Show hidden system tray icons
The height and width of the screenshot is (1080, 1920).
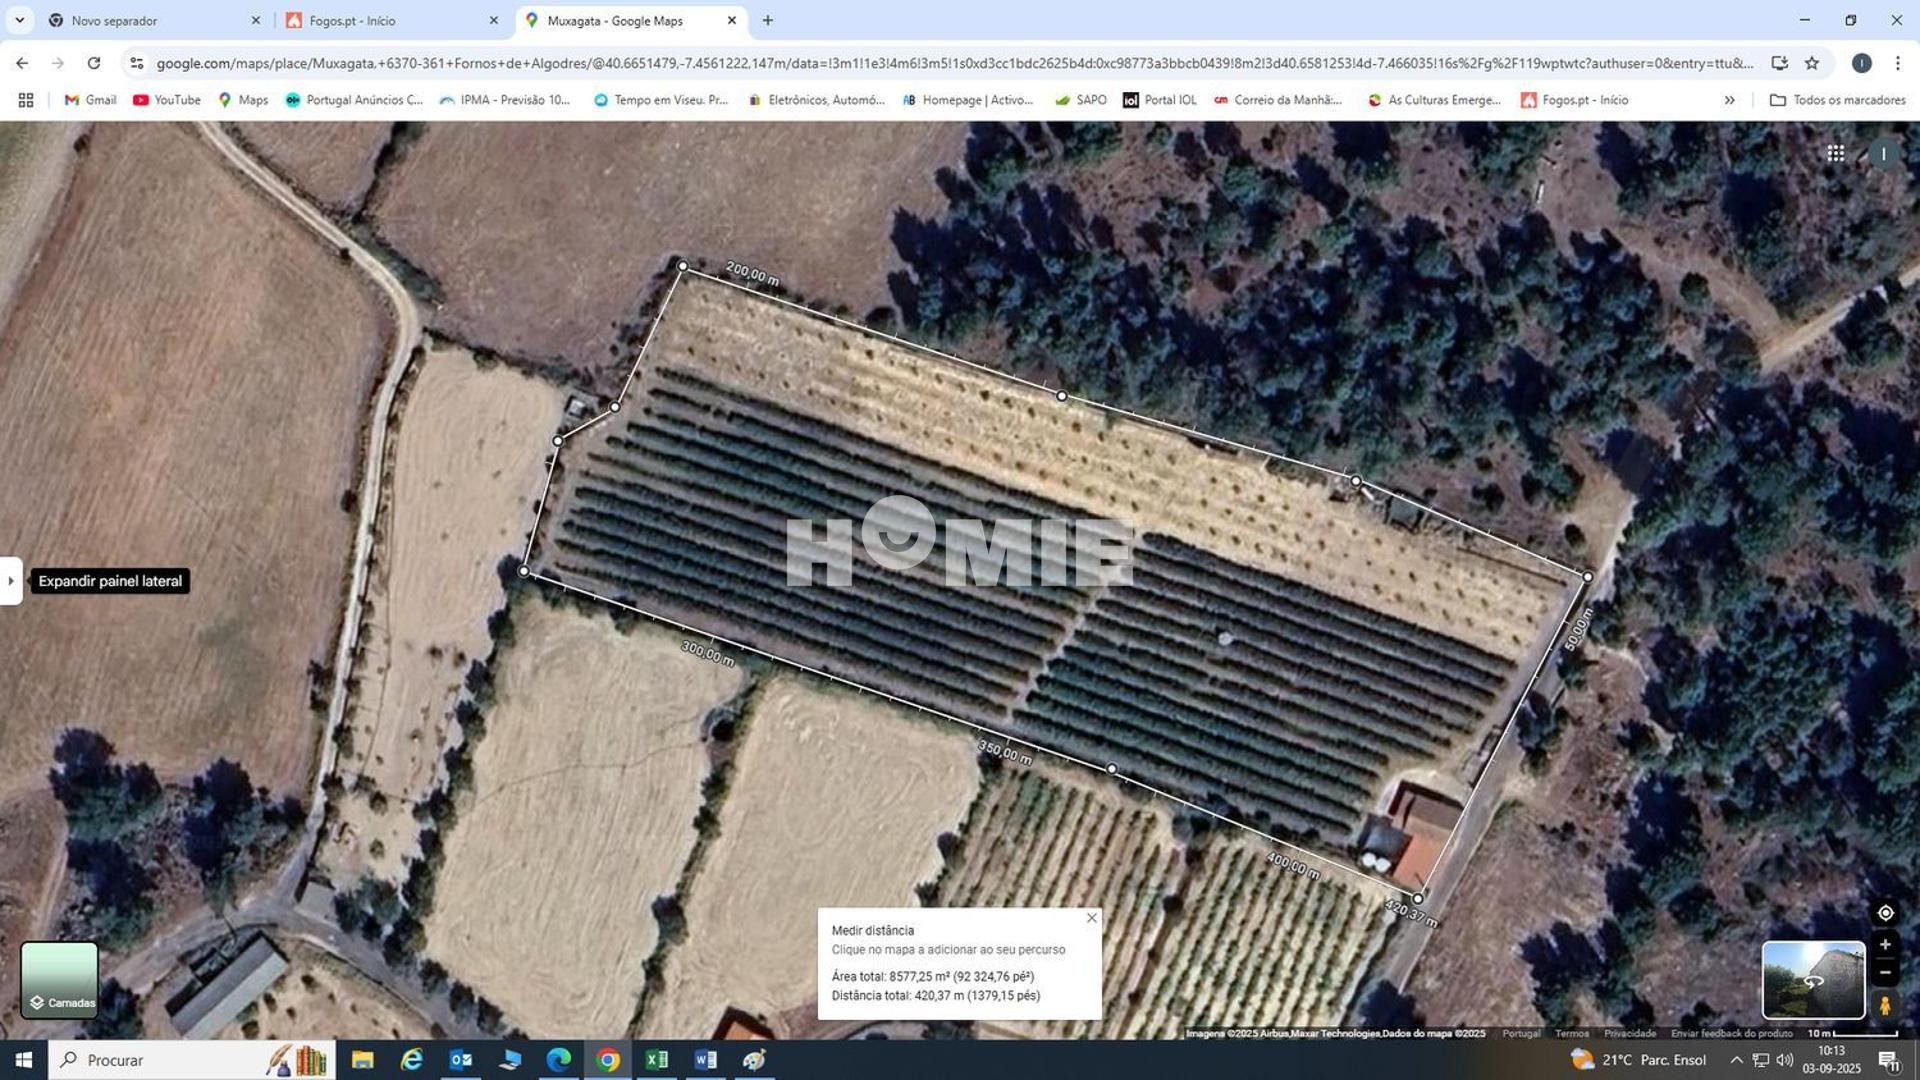point(1737,1060)
